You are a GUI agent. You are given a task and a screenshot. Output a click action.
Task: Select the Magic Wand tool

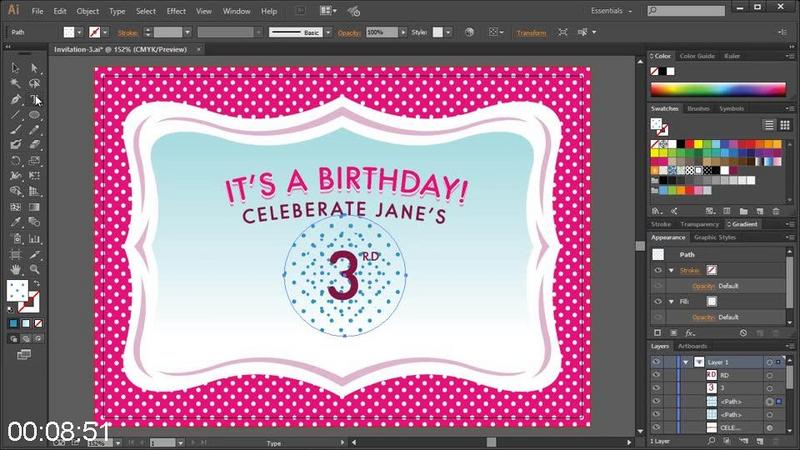(15, 83)
